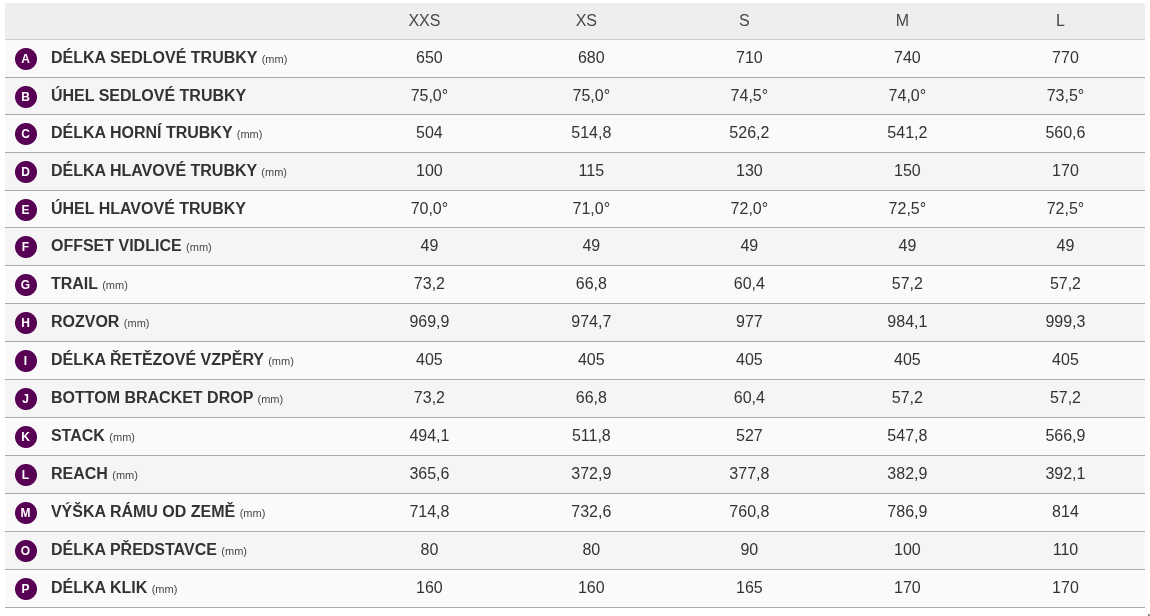Click the H badge beside Rozvor
This screenshot has width=1150, height=616.
click(26, 323)
